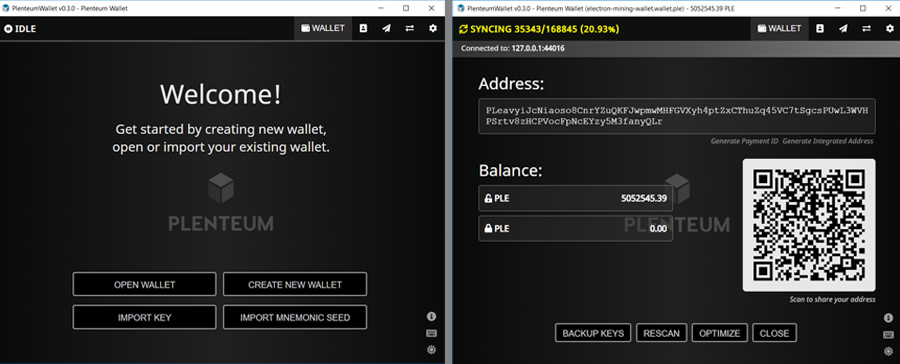This screenshot has width=900, height=364.
Task: Click CREATE NEW WALLET button
Action: tap(295, 284)
